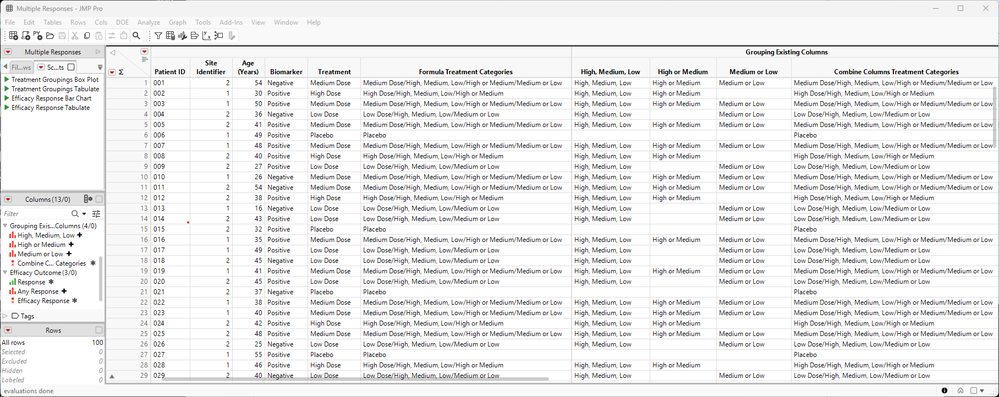
Task: Open the Graph menu
Action: (x=178, y=22)
